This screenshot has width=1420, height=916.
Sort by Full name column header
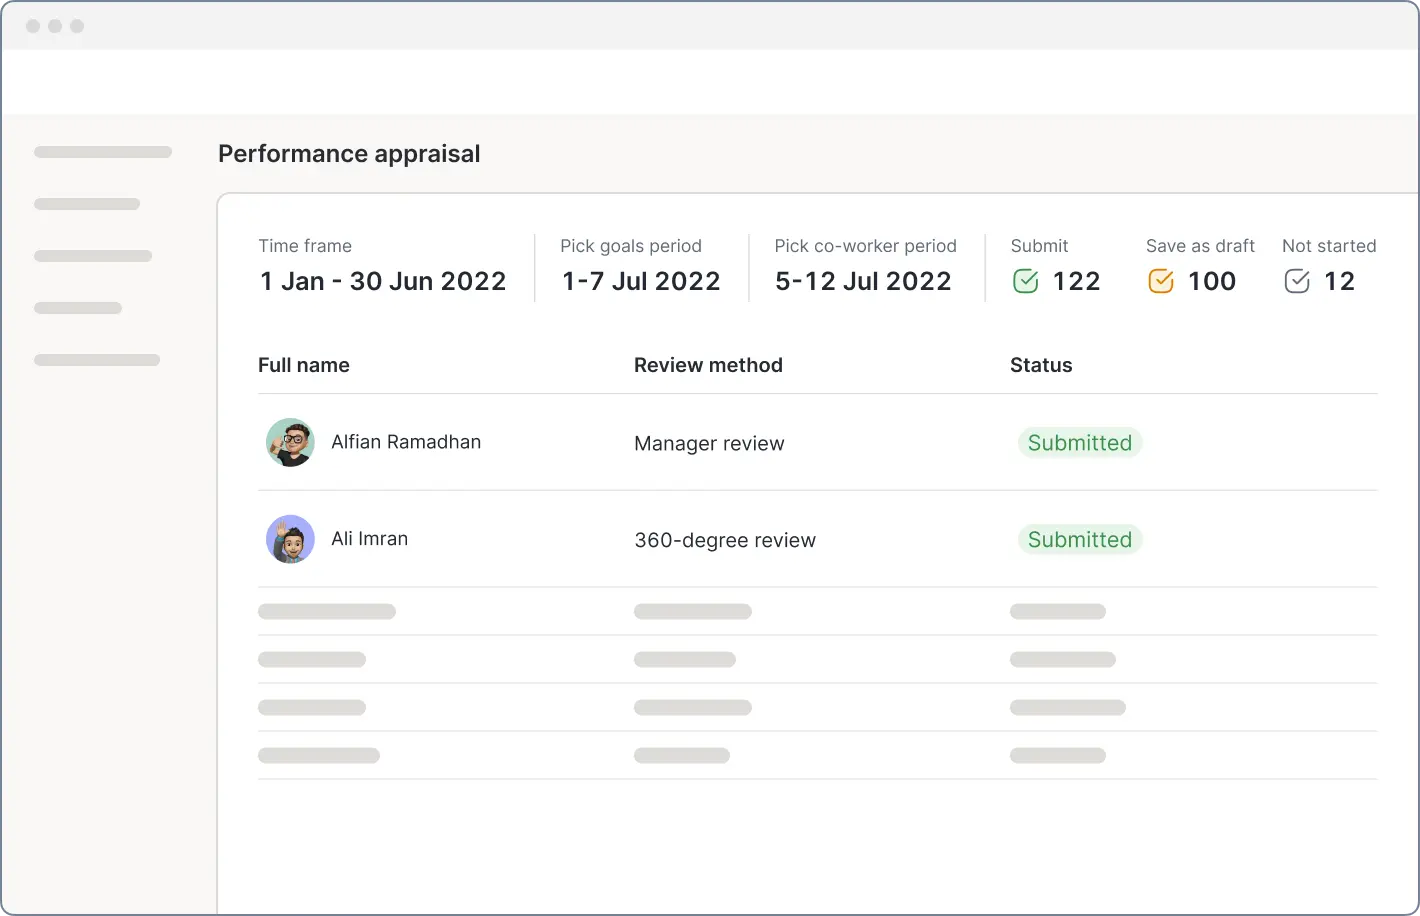click(x=304, y=365)
